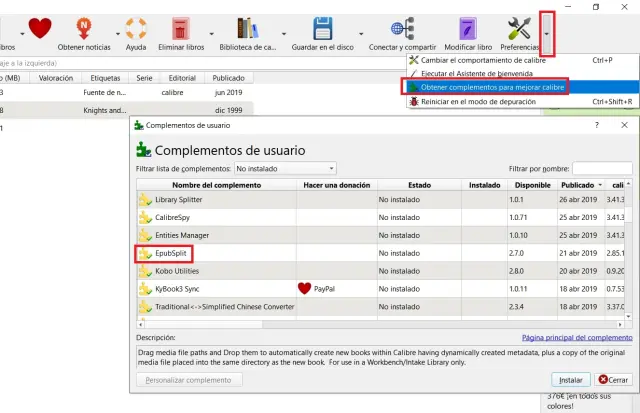
Task: Click Guardar en el disco icon
Action: pyautogui.click(x=322, y=26)
